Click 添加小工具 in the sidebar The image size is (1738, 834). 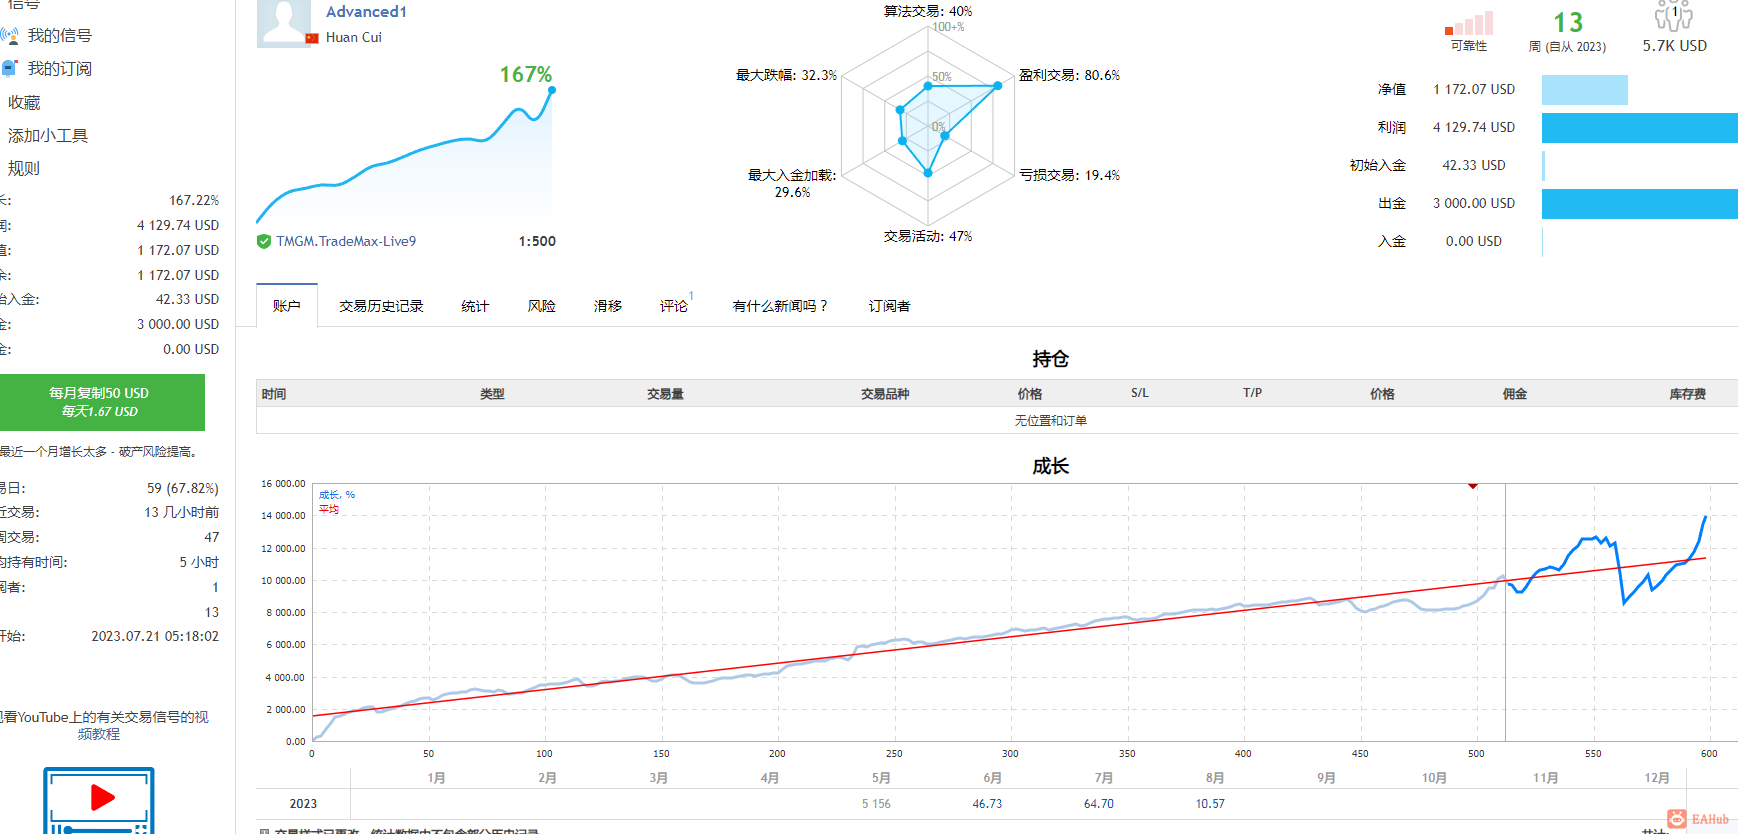(48, 136)
